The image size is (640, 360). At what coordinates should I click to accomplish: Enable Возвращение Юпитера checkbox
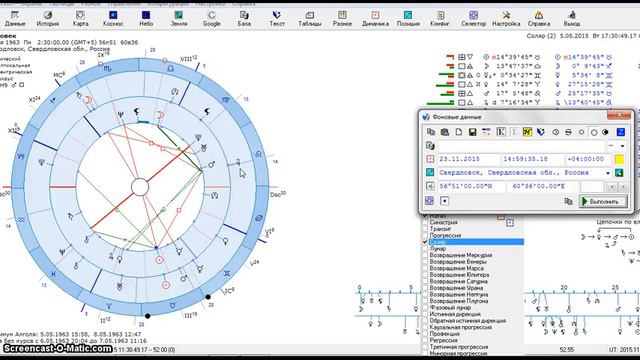[x=425, y=275]
